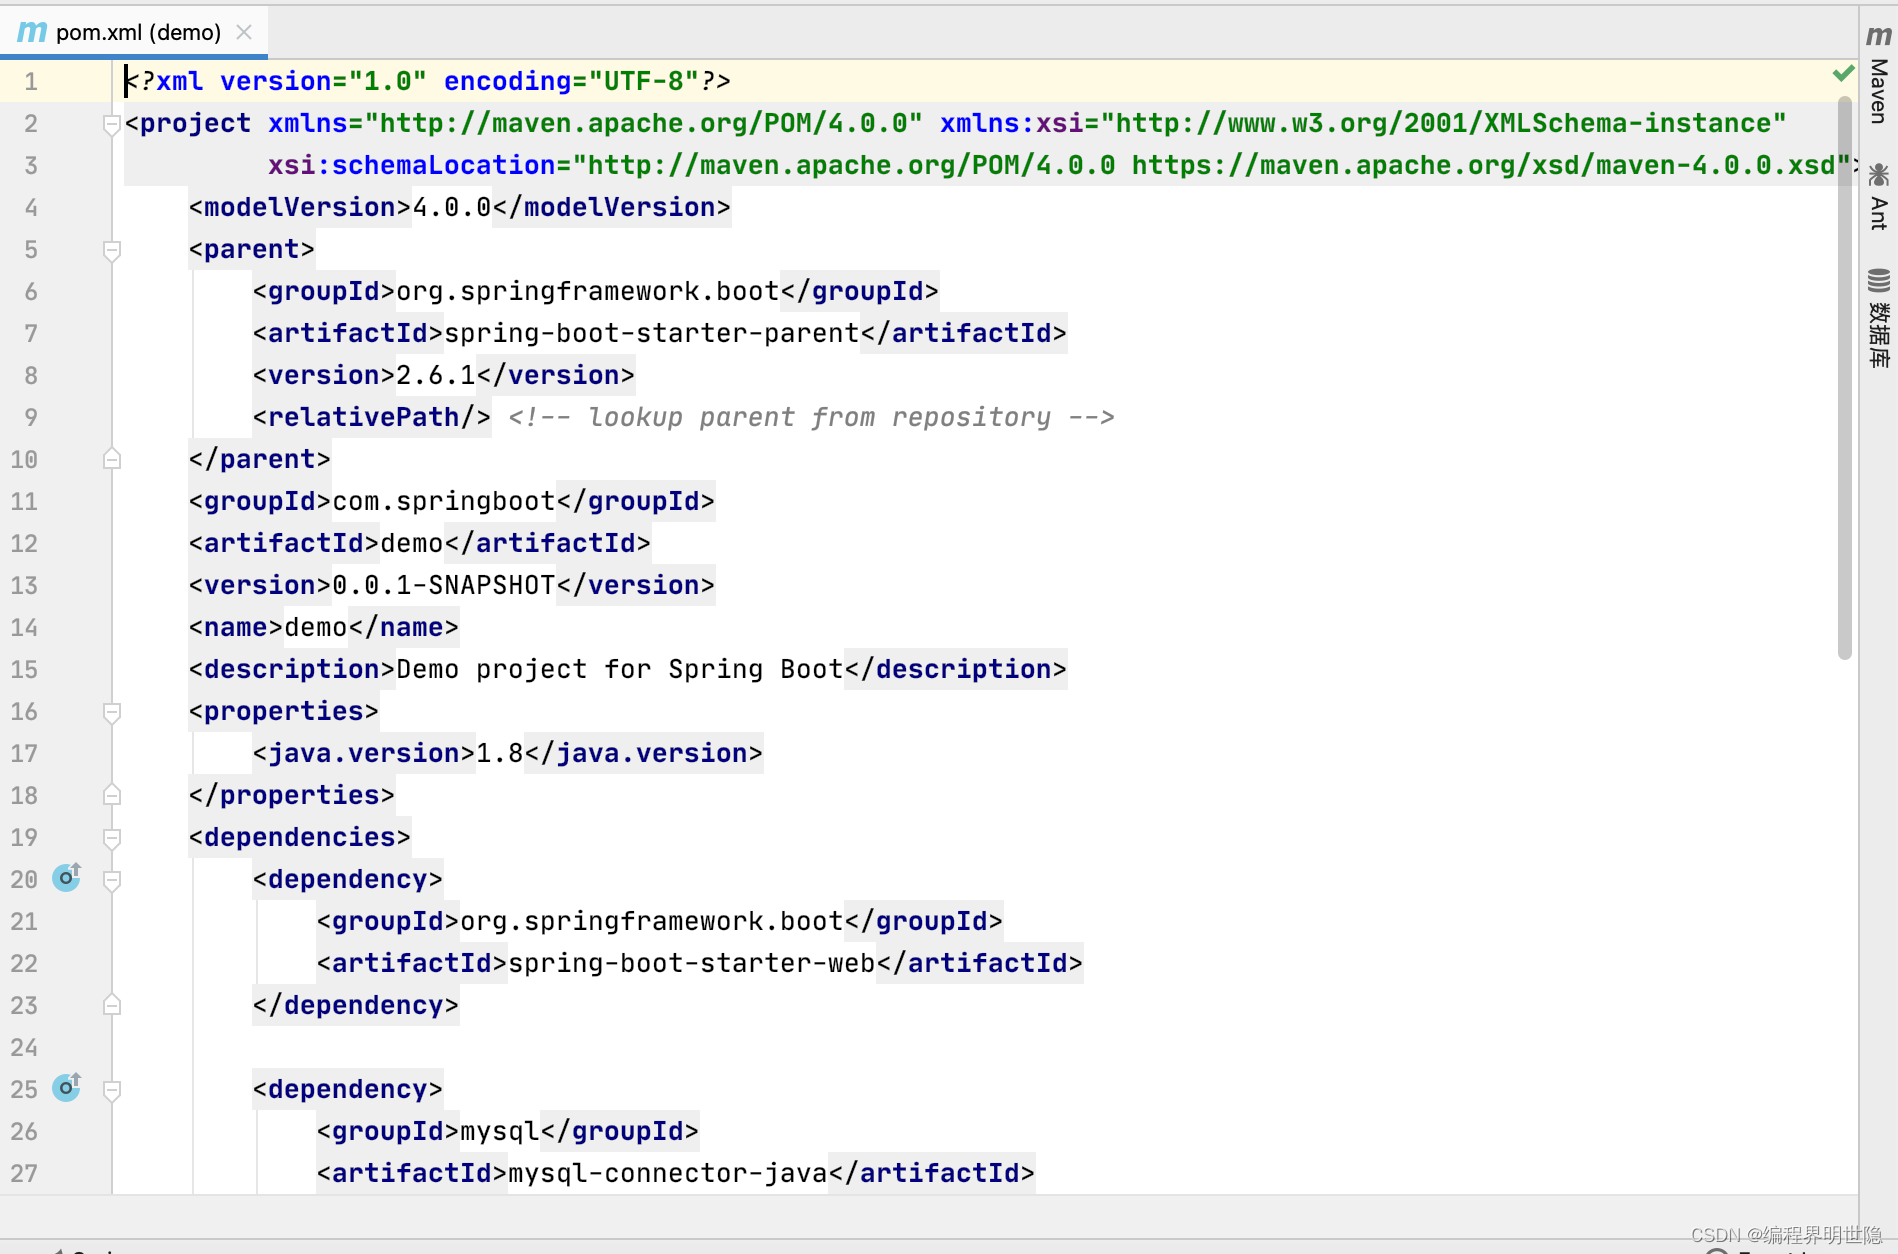Click the lookup parent from repository comment
The height and width of the screenshot is (1254, 1898).
811,417
